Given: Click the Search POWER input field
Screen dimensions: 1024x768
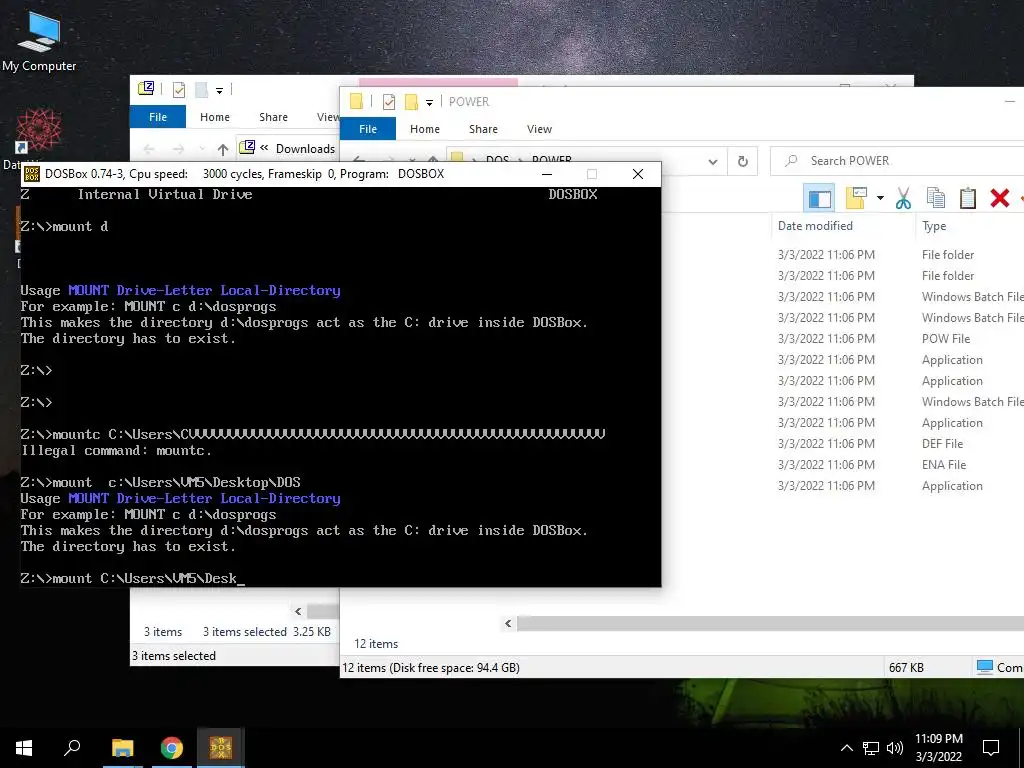Looking at the screenshot, I should (x=897, y=161).
